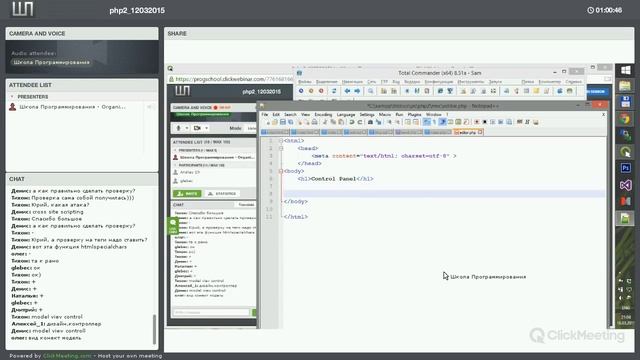
Task: Open camera dropdown arrow in webinar panel
Action: tap(207, 128)
